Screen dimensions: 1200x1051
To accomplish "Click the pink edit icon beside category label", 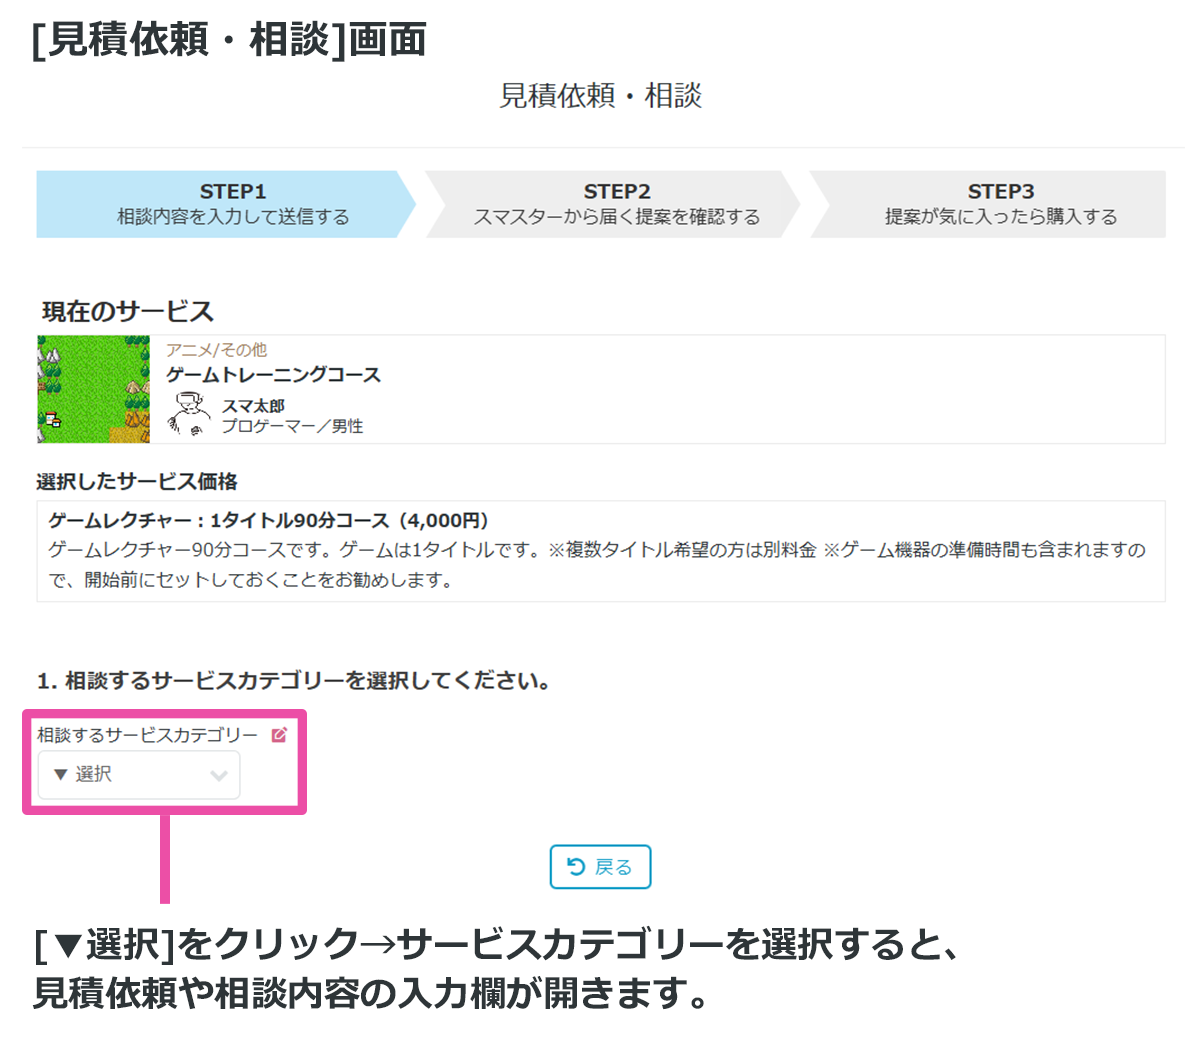I will tap(279, 735).
